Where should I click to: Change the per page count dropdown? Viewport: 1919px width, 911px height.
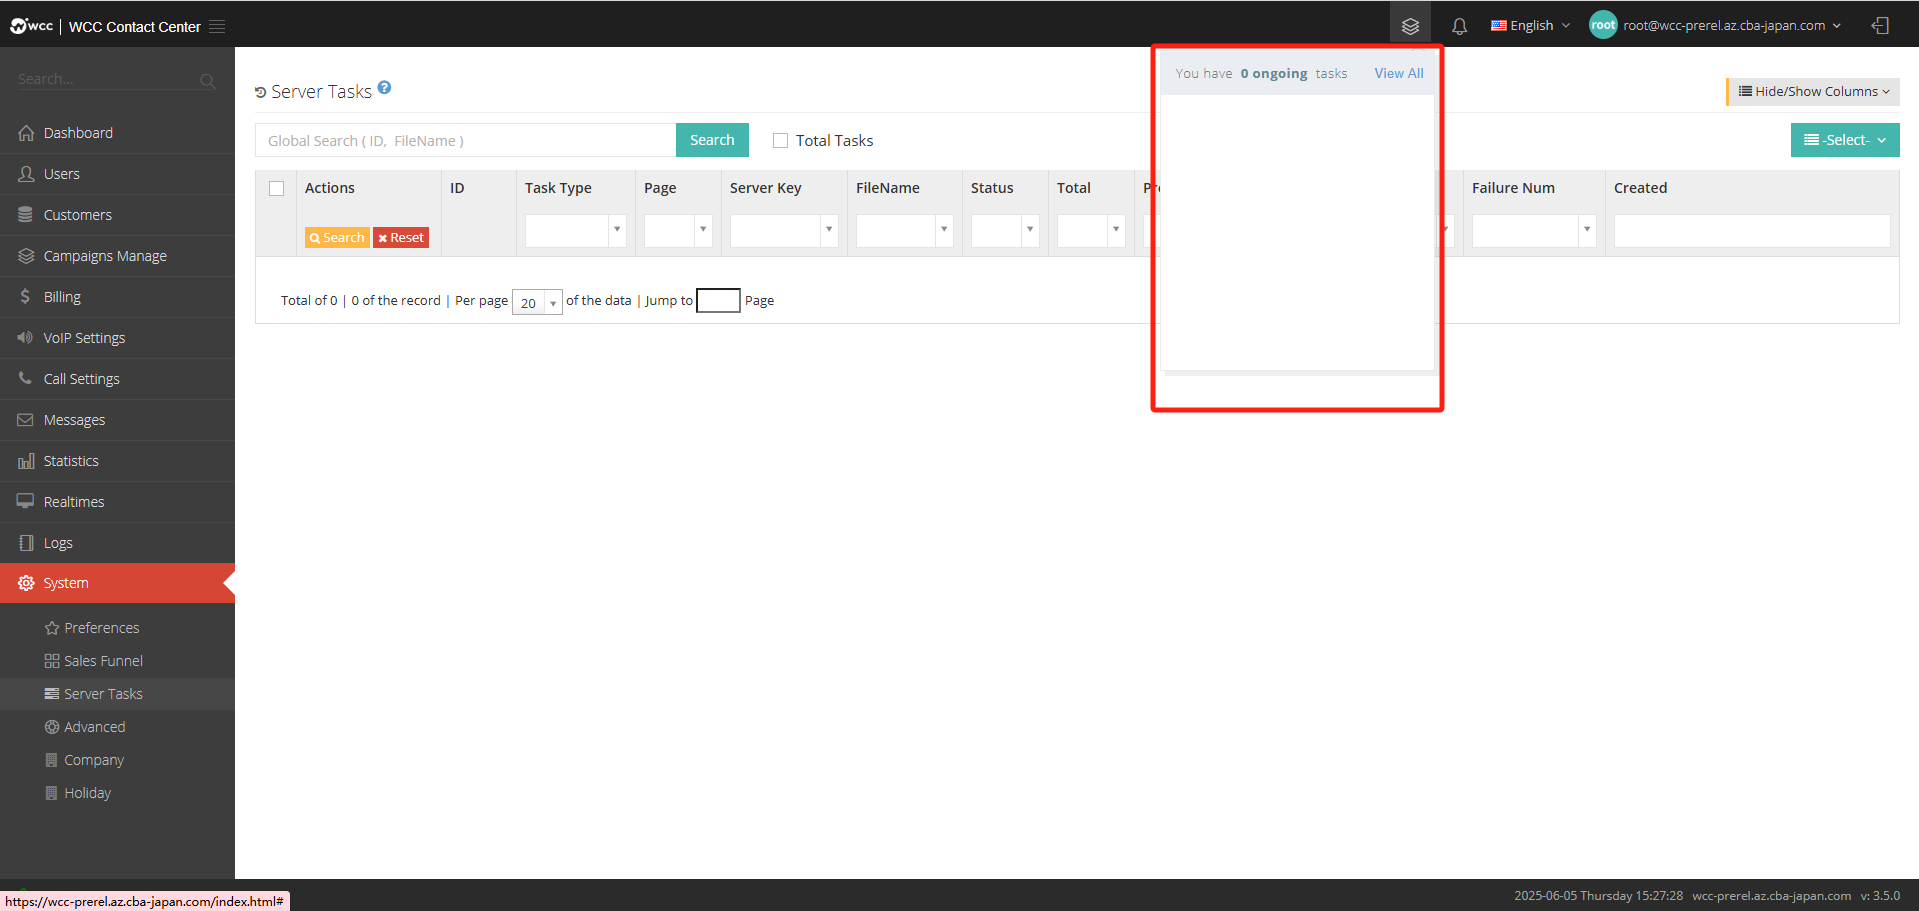537,302
